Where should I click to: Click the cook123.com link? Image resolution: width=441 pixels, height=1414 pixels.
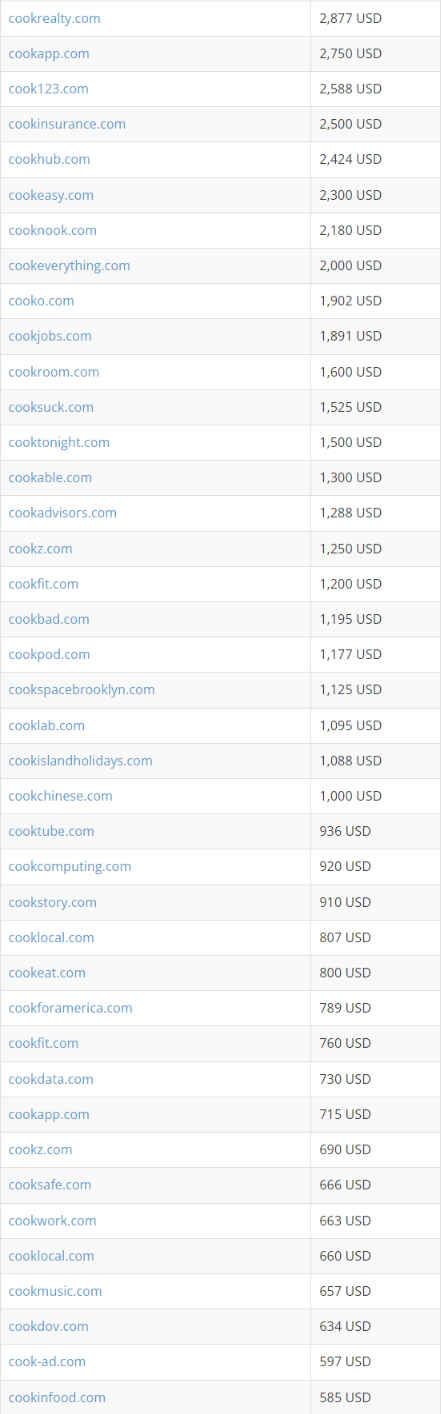pyautogui.click(x=48, y=89)
